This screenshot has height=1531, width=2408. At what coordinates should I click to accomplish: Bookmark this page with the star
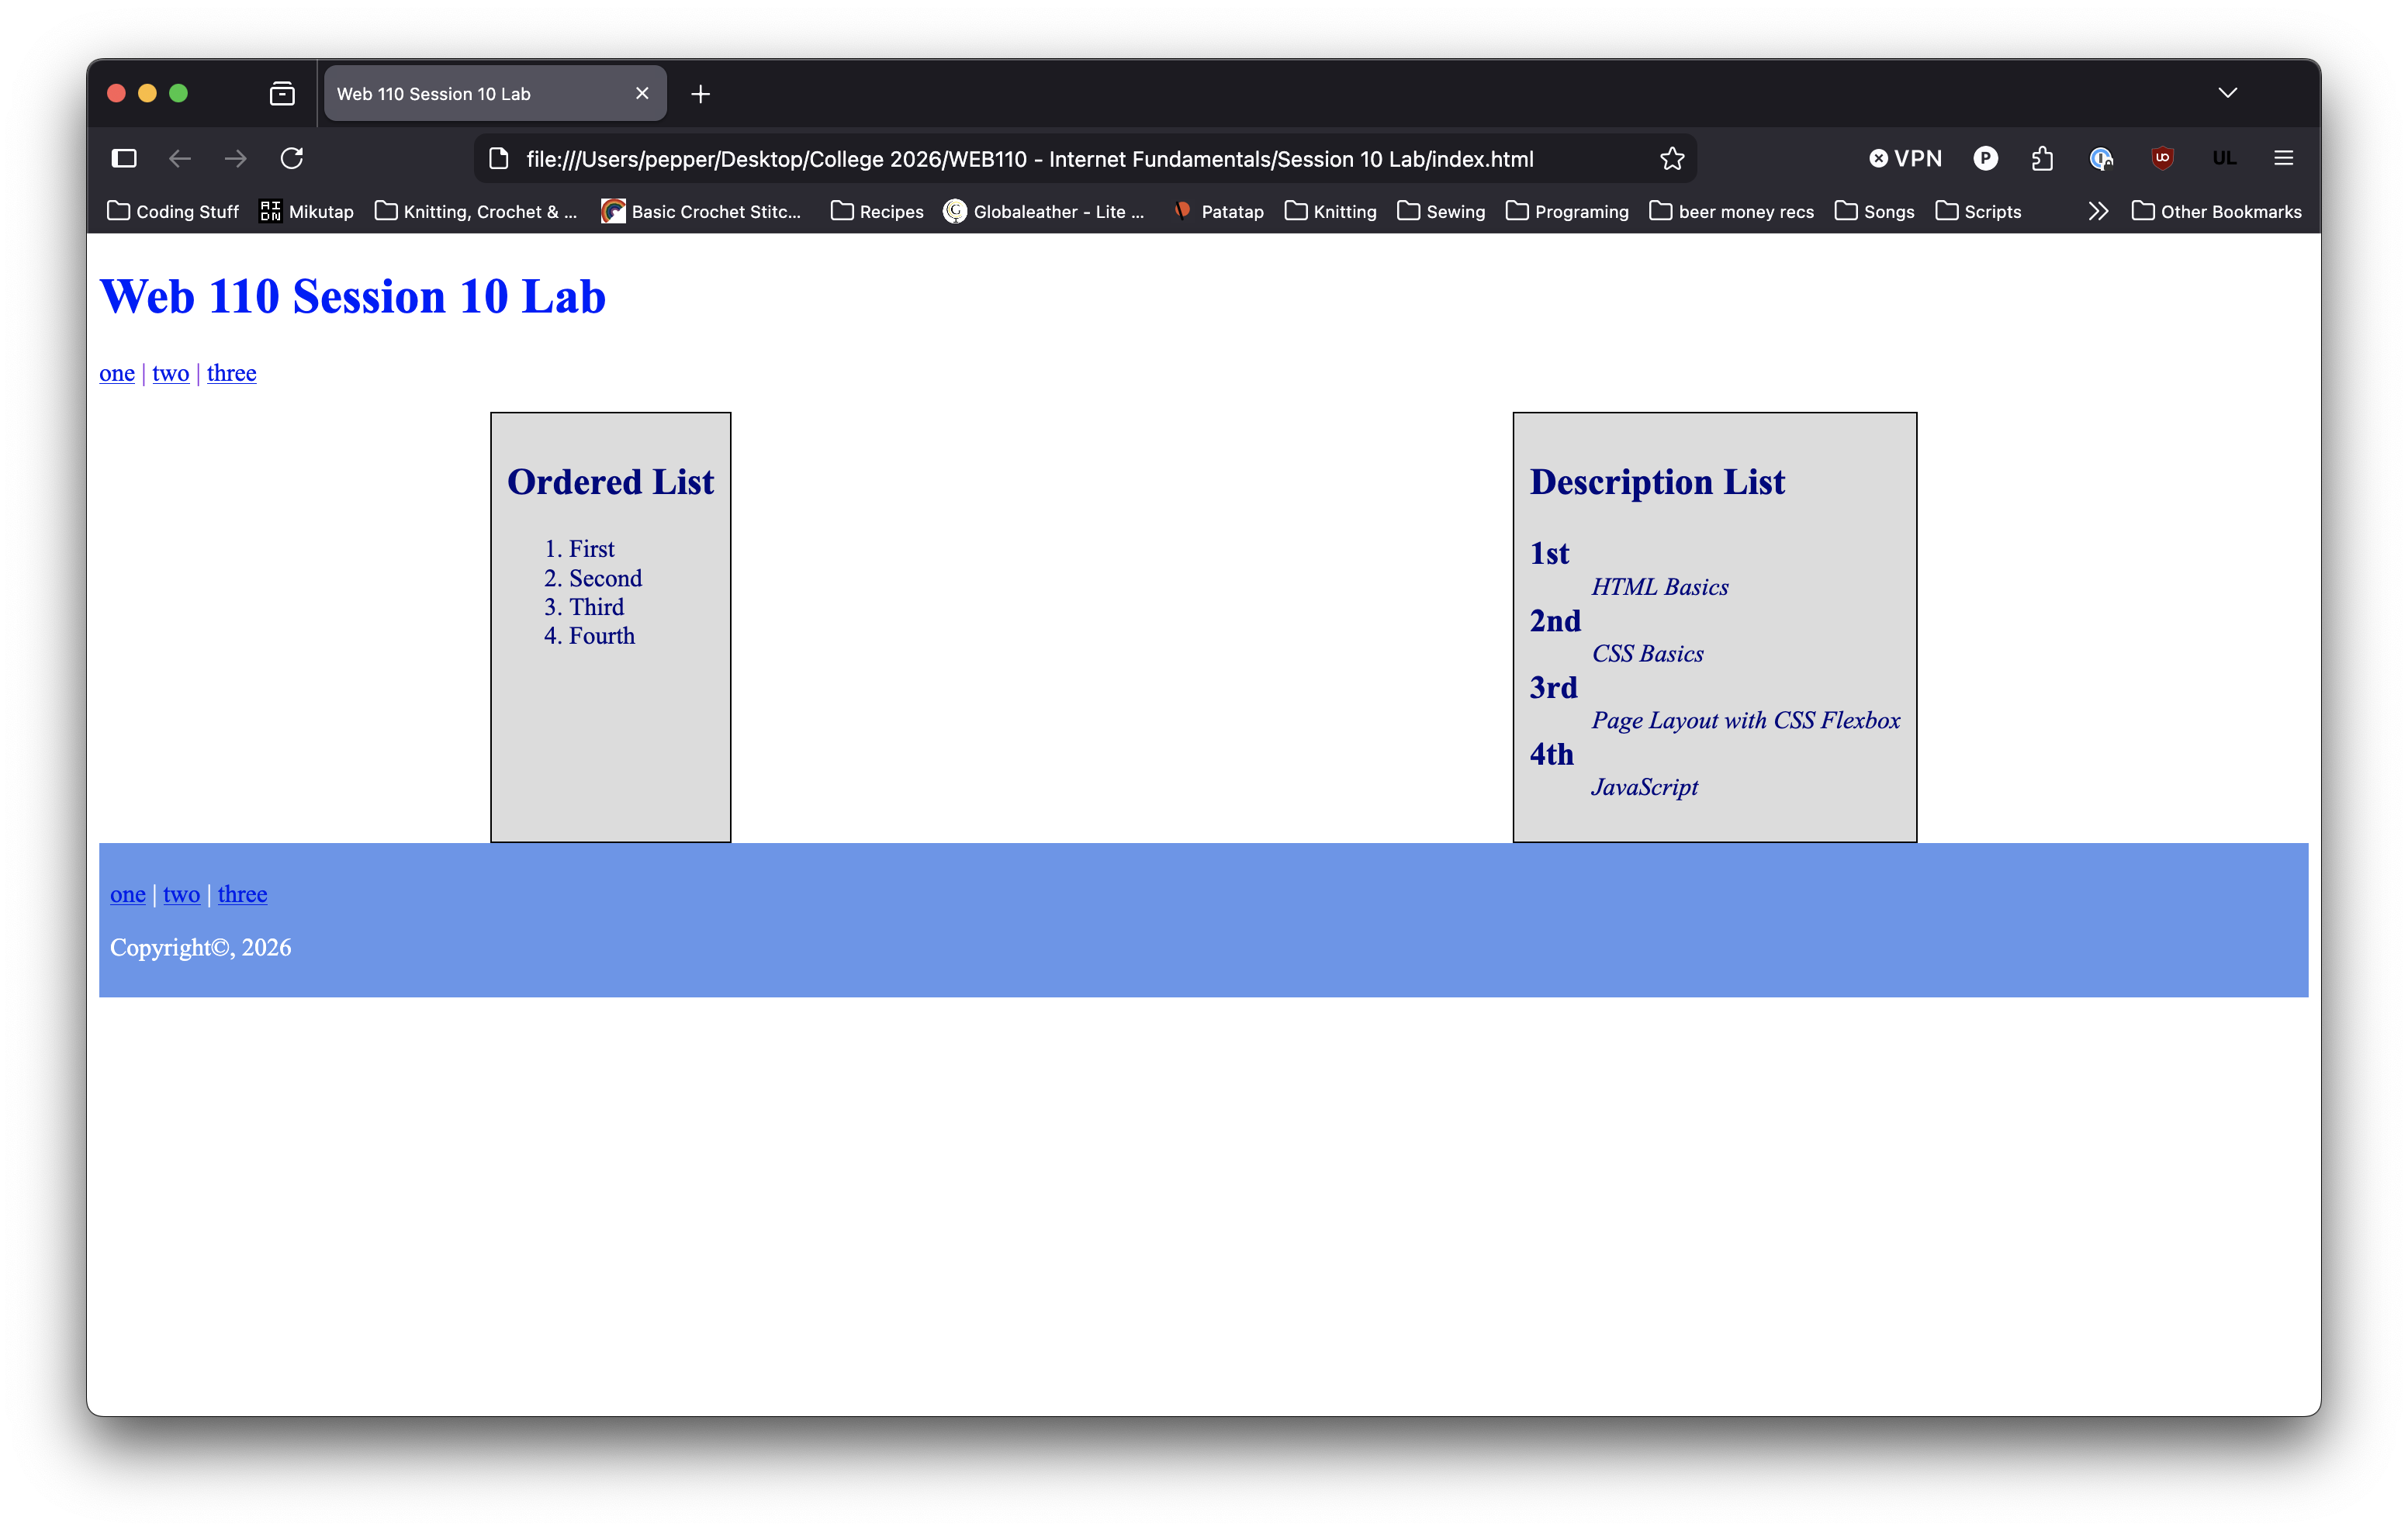point(1672,158)
